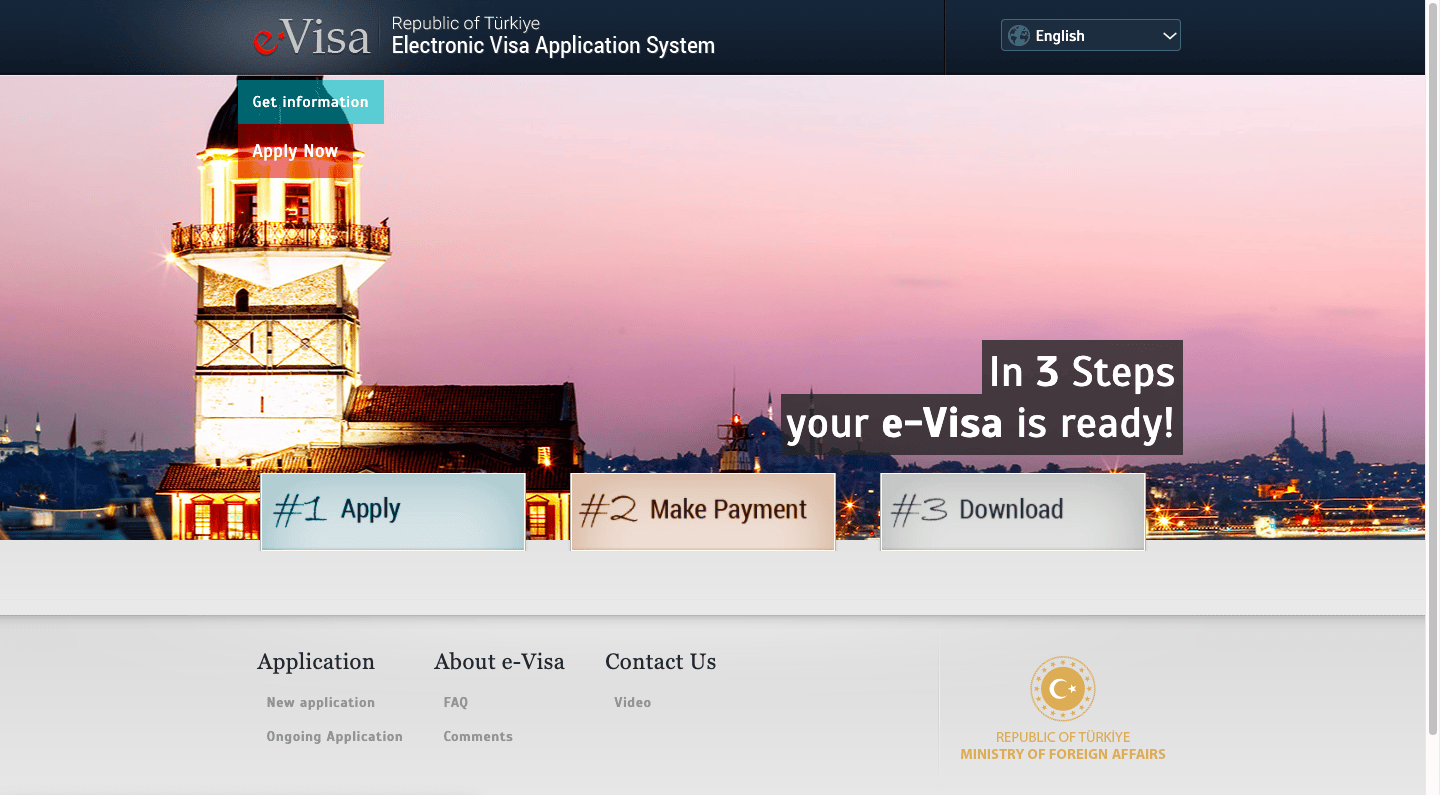This screenshot has height=795, width=1440.
Task: Open the #3 Download step tile
Action: 1013,511
